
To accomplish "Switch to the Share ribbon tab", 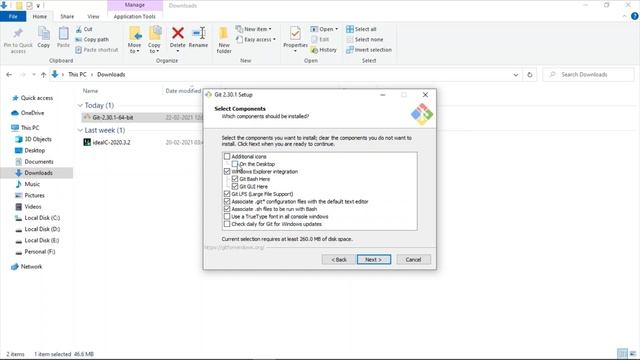I will click(x=67, y=16).
